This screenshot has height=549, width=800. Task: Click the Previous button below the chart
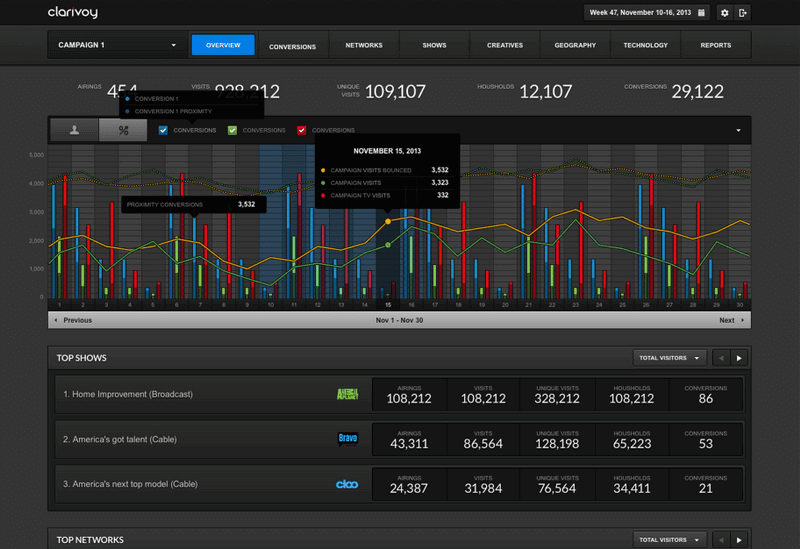[x=72, y=321]
